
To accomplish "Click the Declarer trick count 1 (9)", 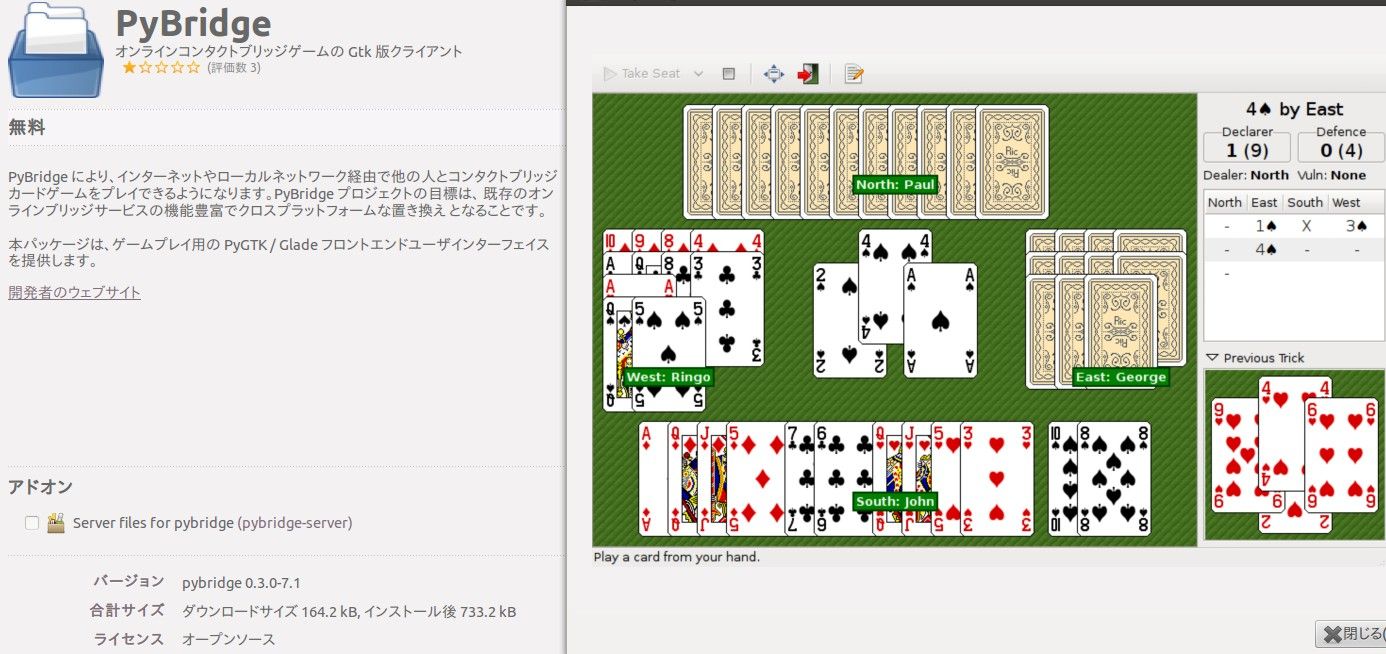I will (1247, 151).
